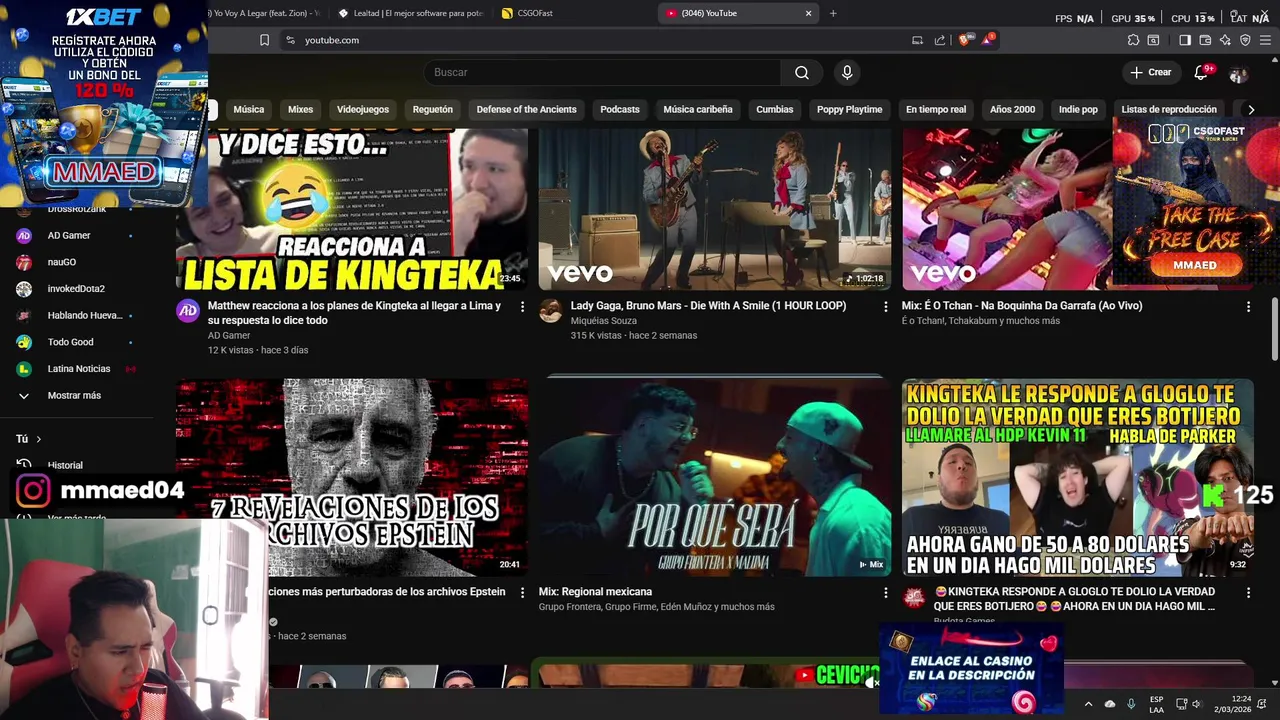The height and width of the screenshot is (720, 1280).
Task: Open the Miquéias Souza channel avatar
Action: click(550, 311)
